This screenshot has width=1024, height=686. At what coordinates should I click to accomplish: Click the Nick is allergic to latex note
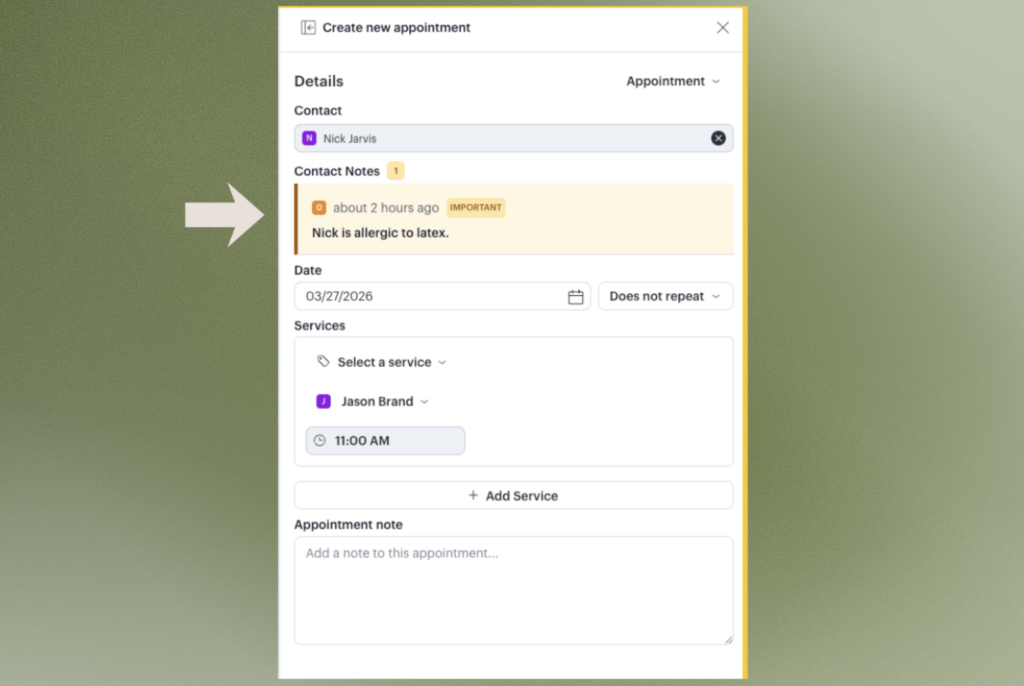pyautogui.click(x=380, y=233)
